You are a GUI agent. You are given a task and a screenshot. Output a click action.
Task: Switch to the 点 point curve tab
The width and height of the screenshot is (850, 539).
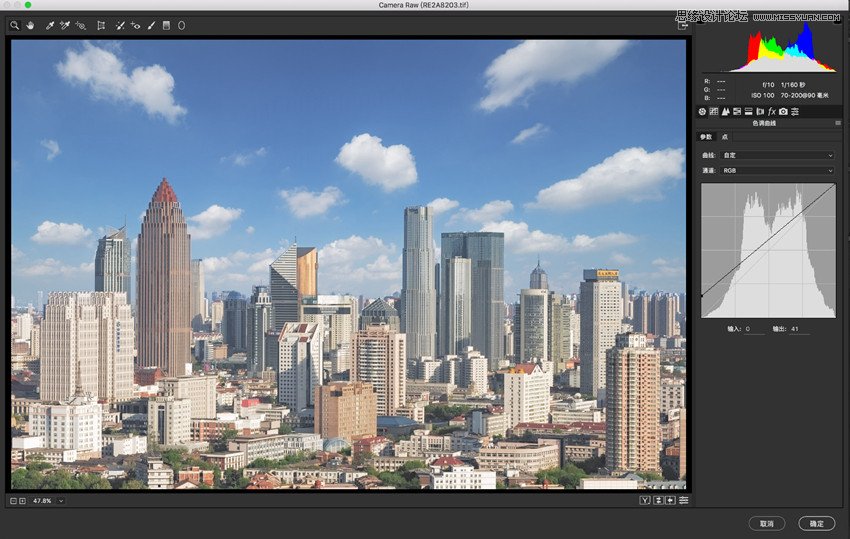[725, 137]
